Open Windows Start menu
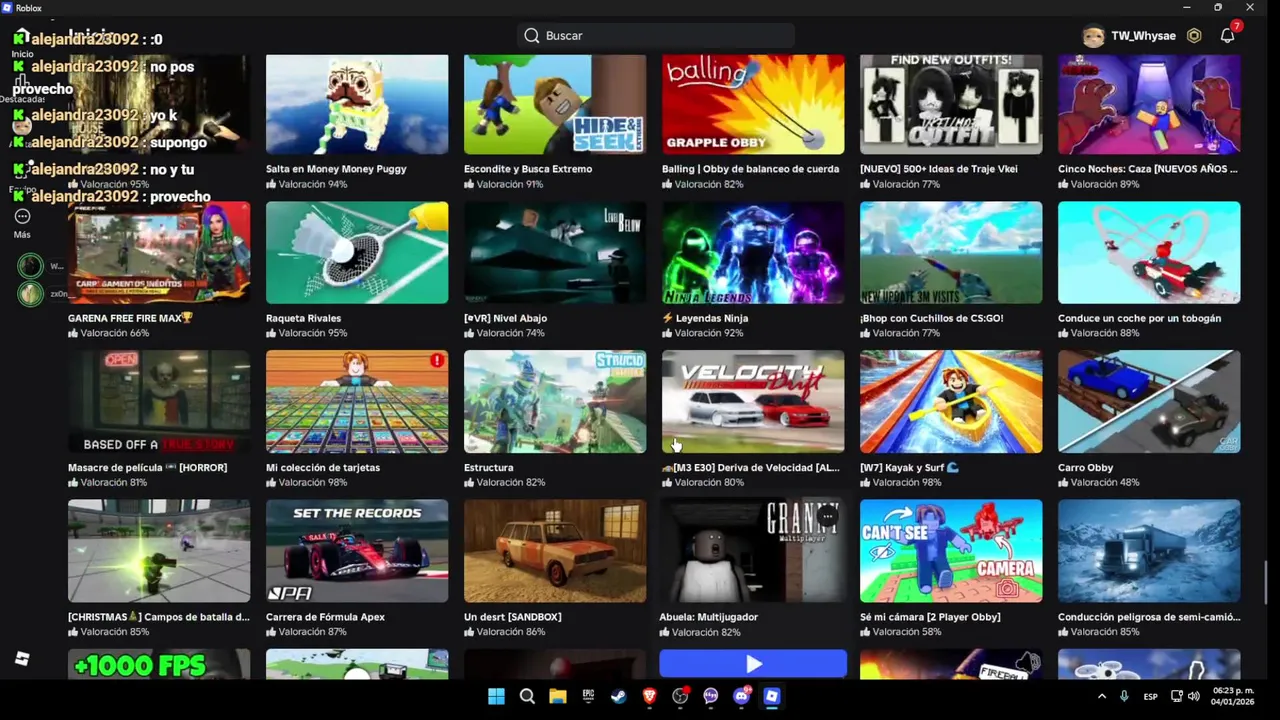1280x720 pixels. click(496, 696)
